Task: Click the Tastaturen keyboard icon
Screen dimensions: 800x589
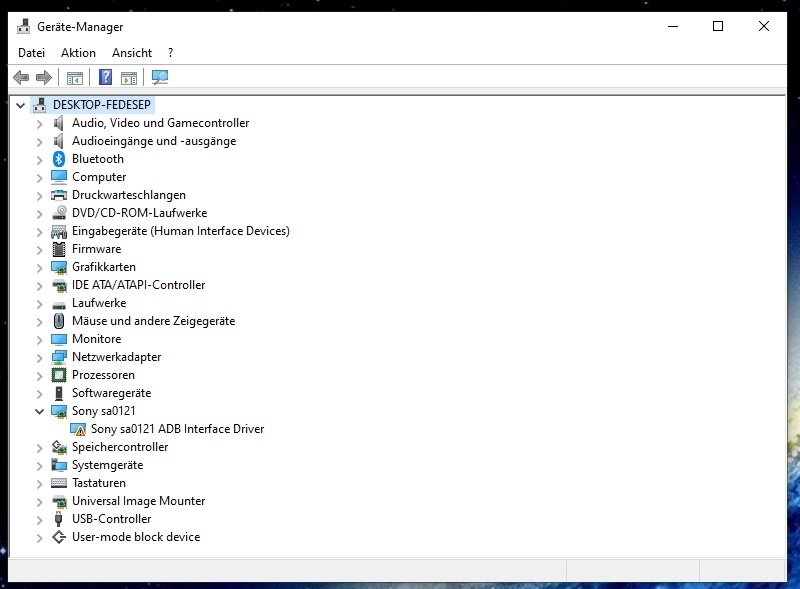Action: (x=59, y=483)
